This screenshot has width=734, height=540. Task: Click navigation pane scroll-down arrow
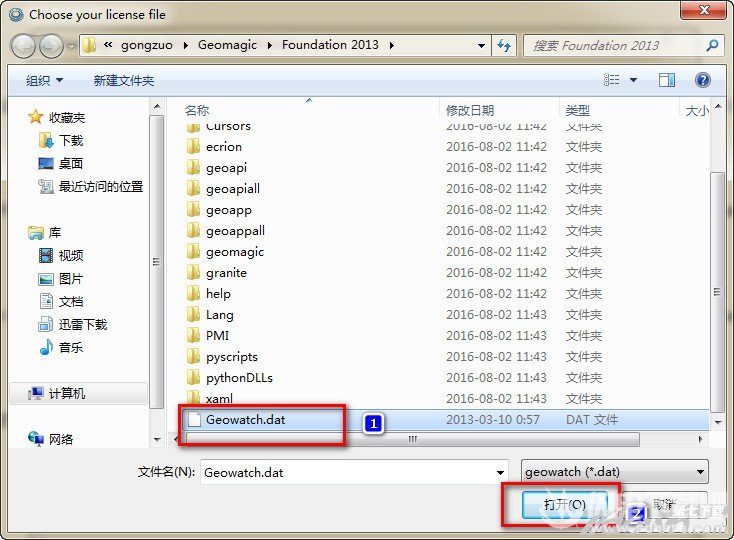pos(157,439)
